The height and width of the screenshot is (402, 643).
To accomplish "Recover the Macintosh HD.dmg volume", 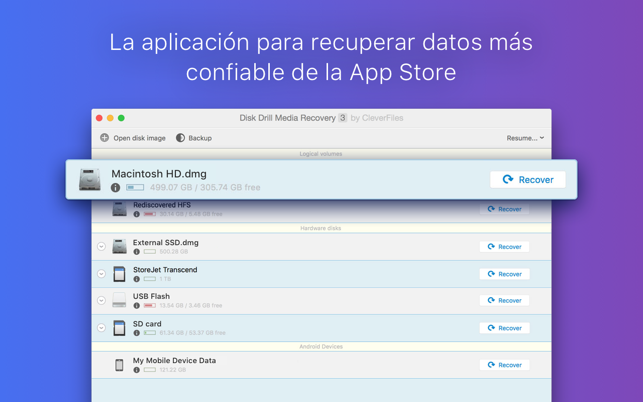I will point(528,180).
